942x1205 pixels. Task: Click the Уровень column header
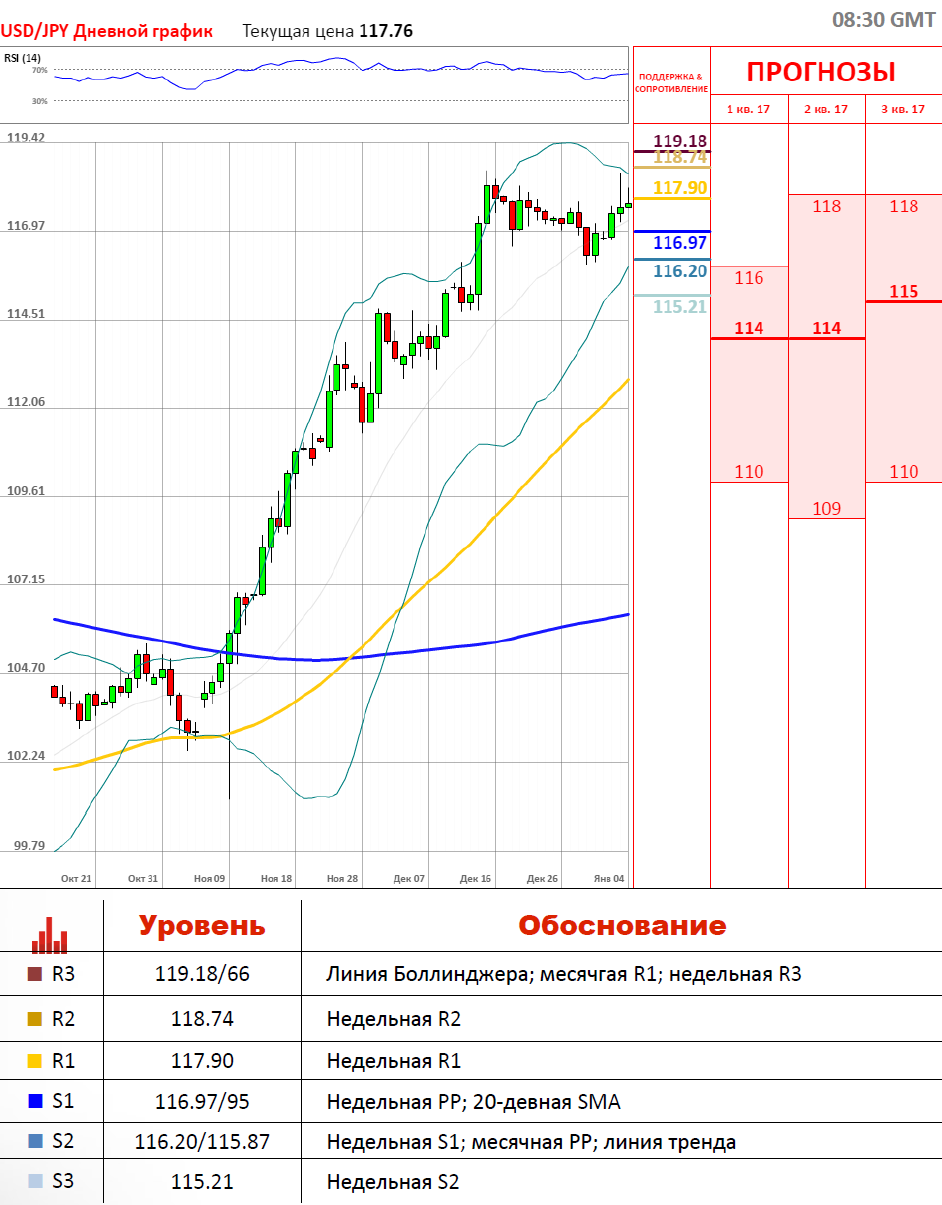[x=202, y=926]
